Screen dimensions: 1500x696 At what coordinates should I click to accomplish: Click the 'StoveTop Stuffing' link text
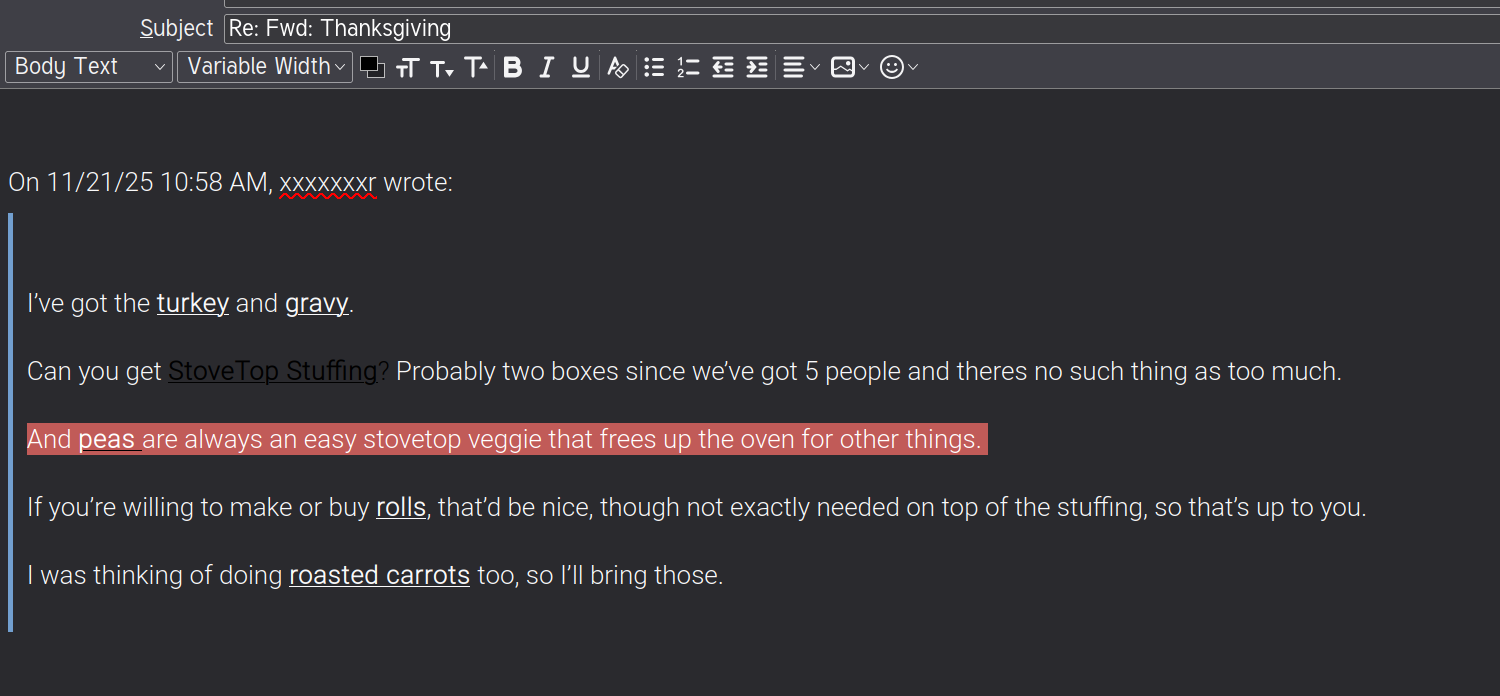[272, 371]
